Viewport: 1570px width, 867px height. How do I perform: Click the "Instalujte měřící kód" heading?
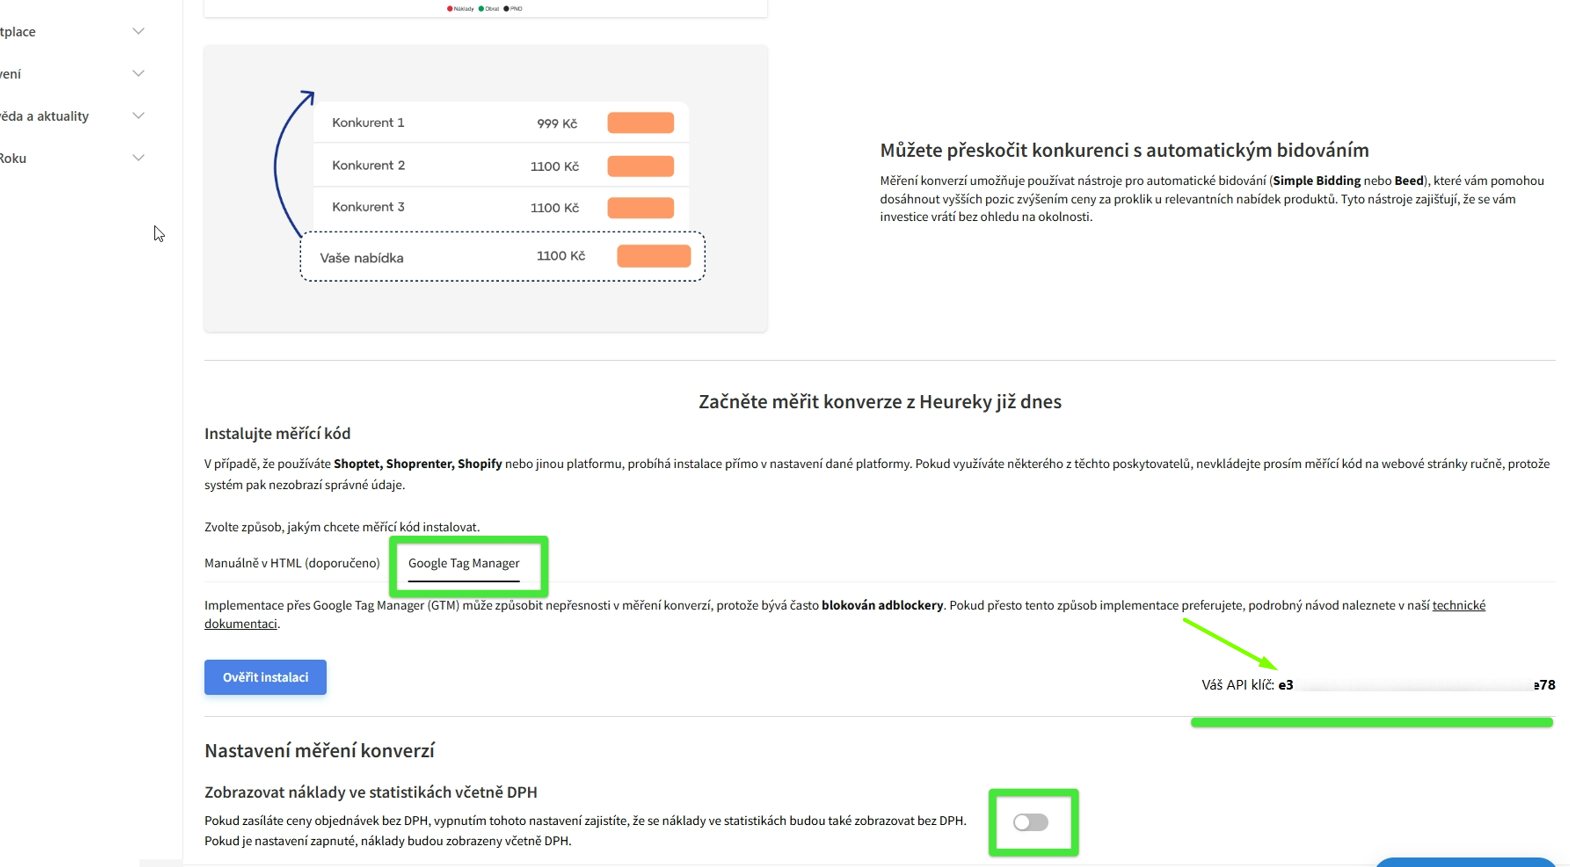pos(277,434)
